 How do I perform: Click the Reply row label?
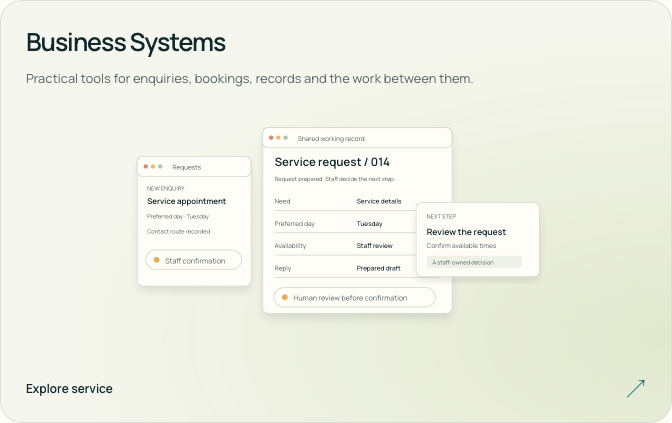tap(283, 268)
